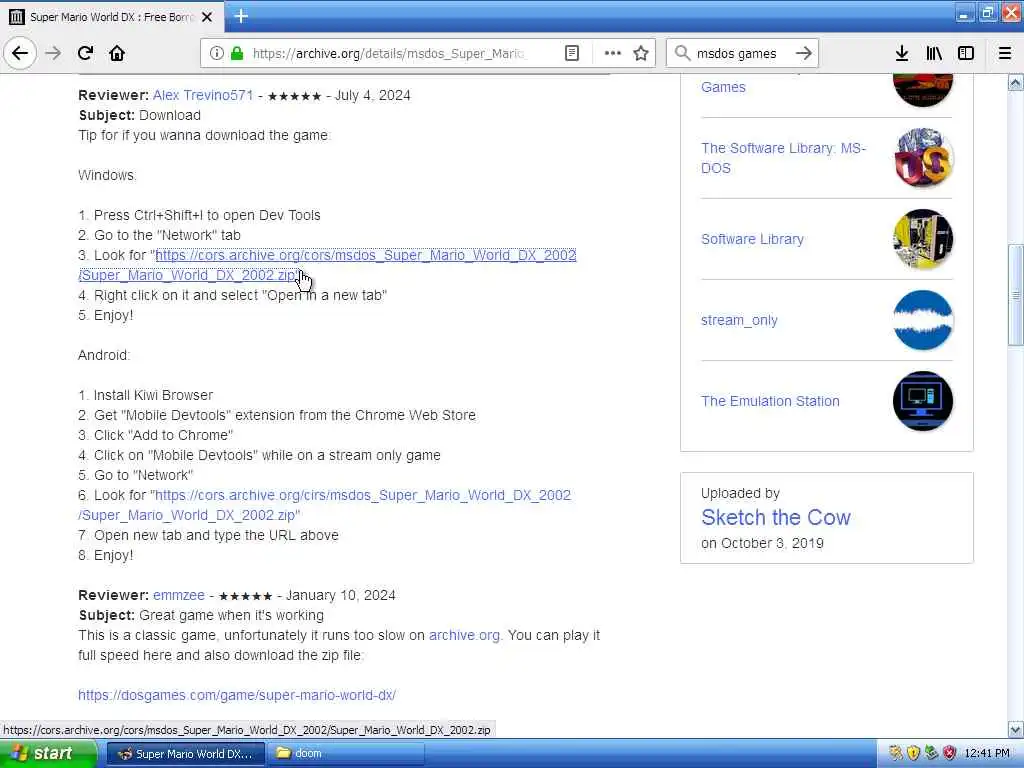Viewport: 1024px width, 768px height.
Task: Click the stream_only waveform thumbnail
Action: [923, 320]
